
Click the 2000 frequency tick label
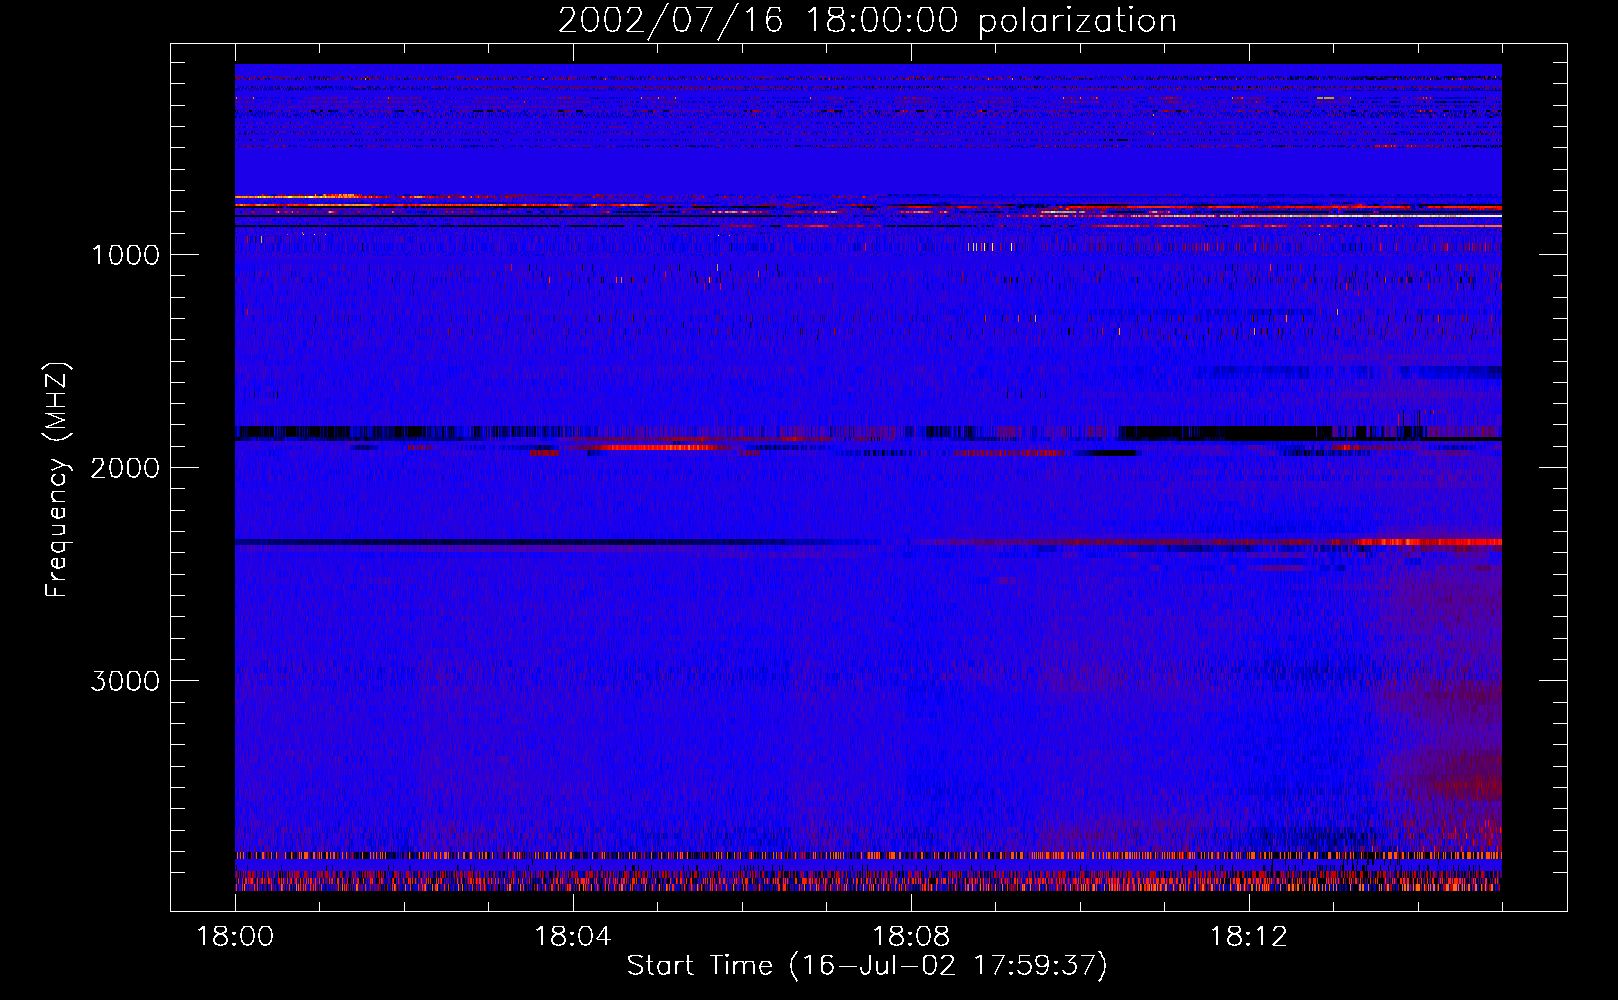coord(125,468)
